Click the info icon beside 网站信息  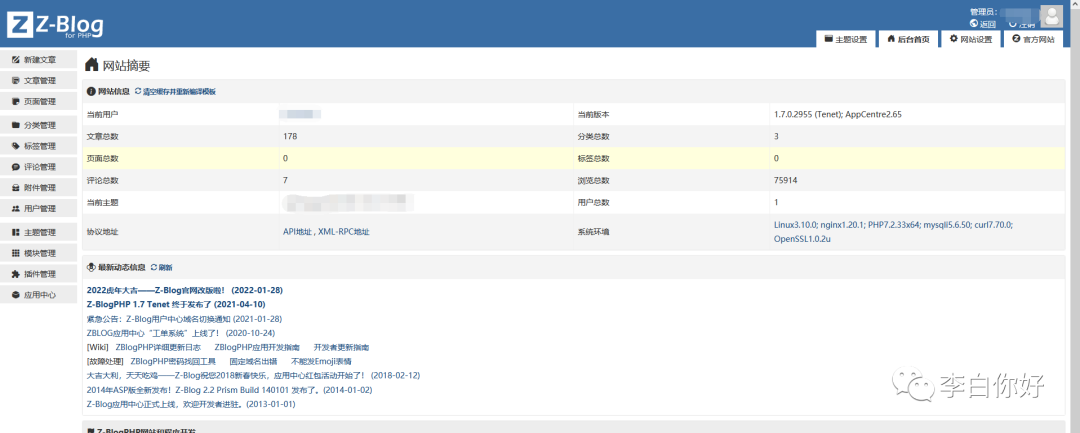click(91, 92)
